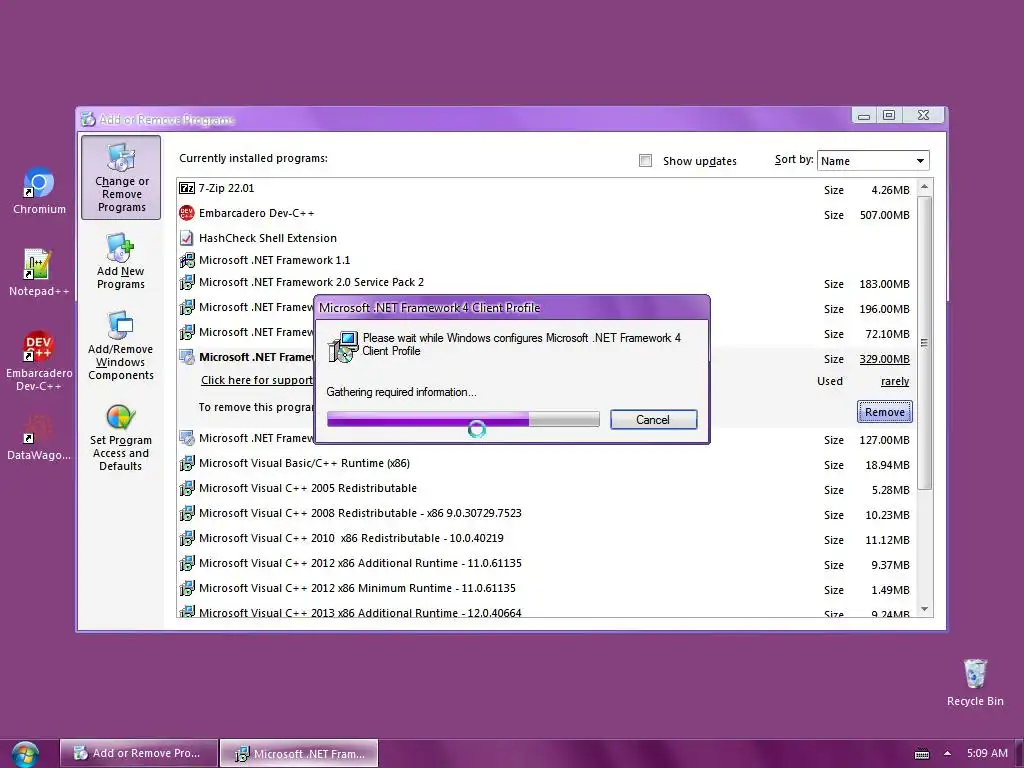Enable the Show updates checkbox

pyautogui.click(x=645, y=161)
